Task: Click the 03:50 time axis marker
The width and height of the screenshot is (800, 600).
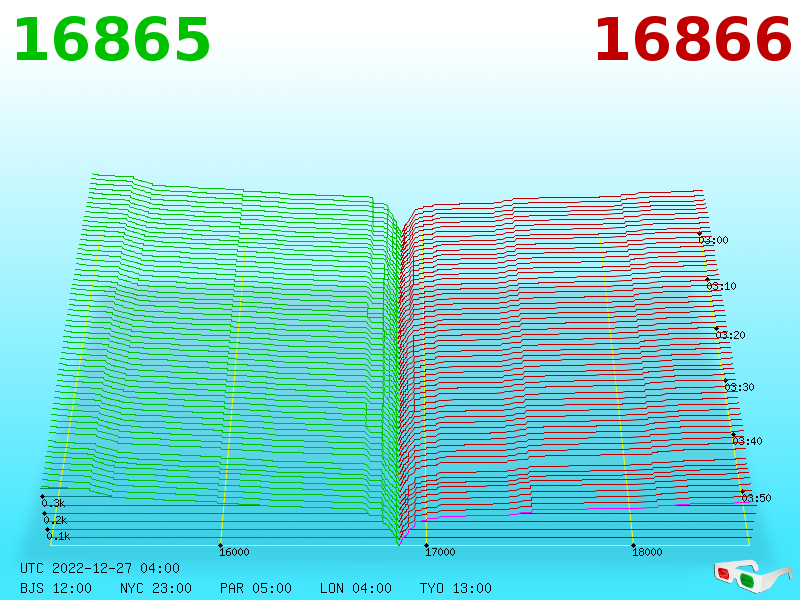Action: [x=757, y=498]
